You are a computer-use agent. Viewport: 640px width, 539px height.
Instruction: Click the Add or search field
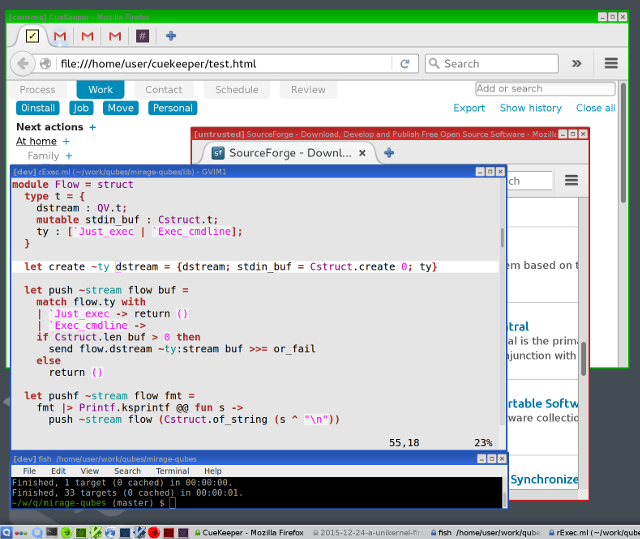[x=544, y=89]
